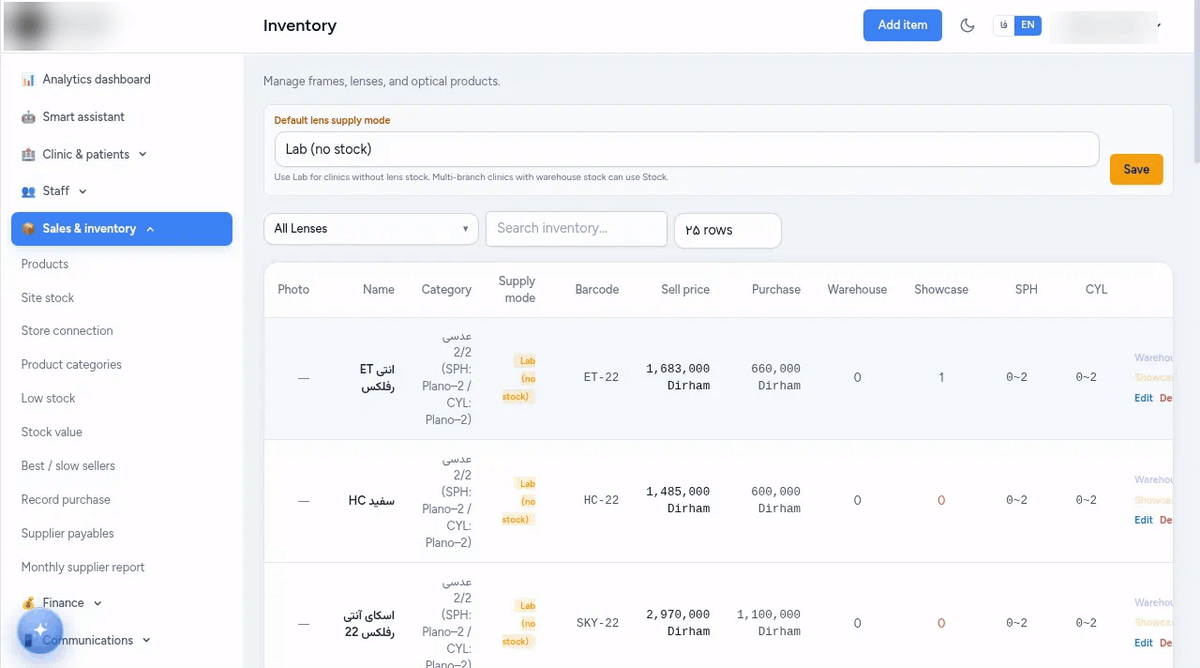1200x668 pixels.
Task: Select Product categories in sidebar
Action: click(x=71, y=365)
